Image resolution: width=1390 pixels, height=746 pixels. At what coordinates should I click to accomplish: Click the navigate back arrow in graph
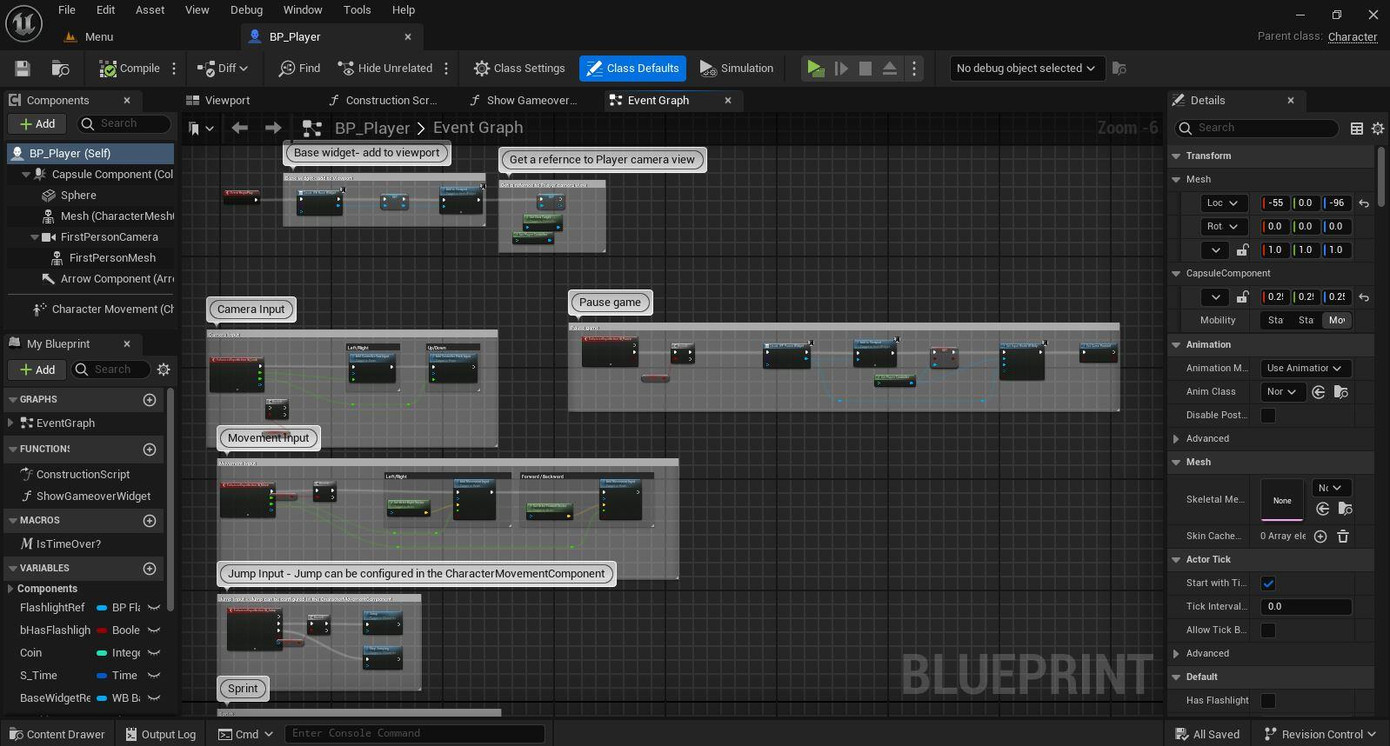coord(240,128)
